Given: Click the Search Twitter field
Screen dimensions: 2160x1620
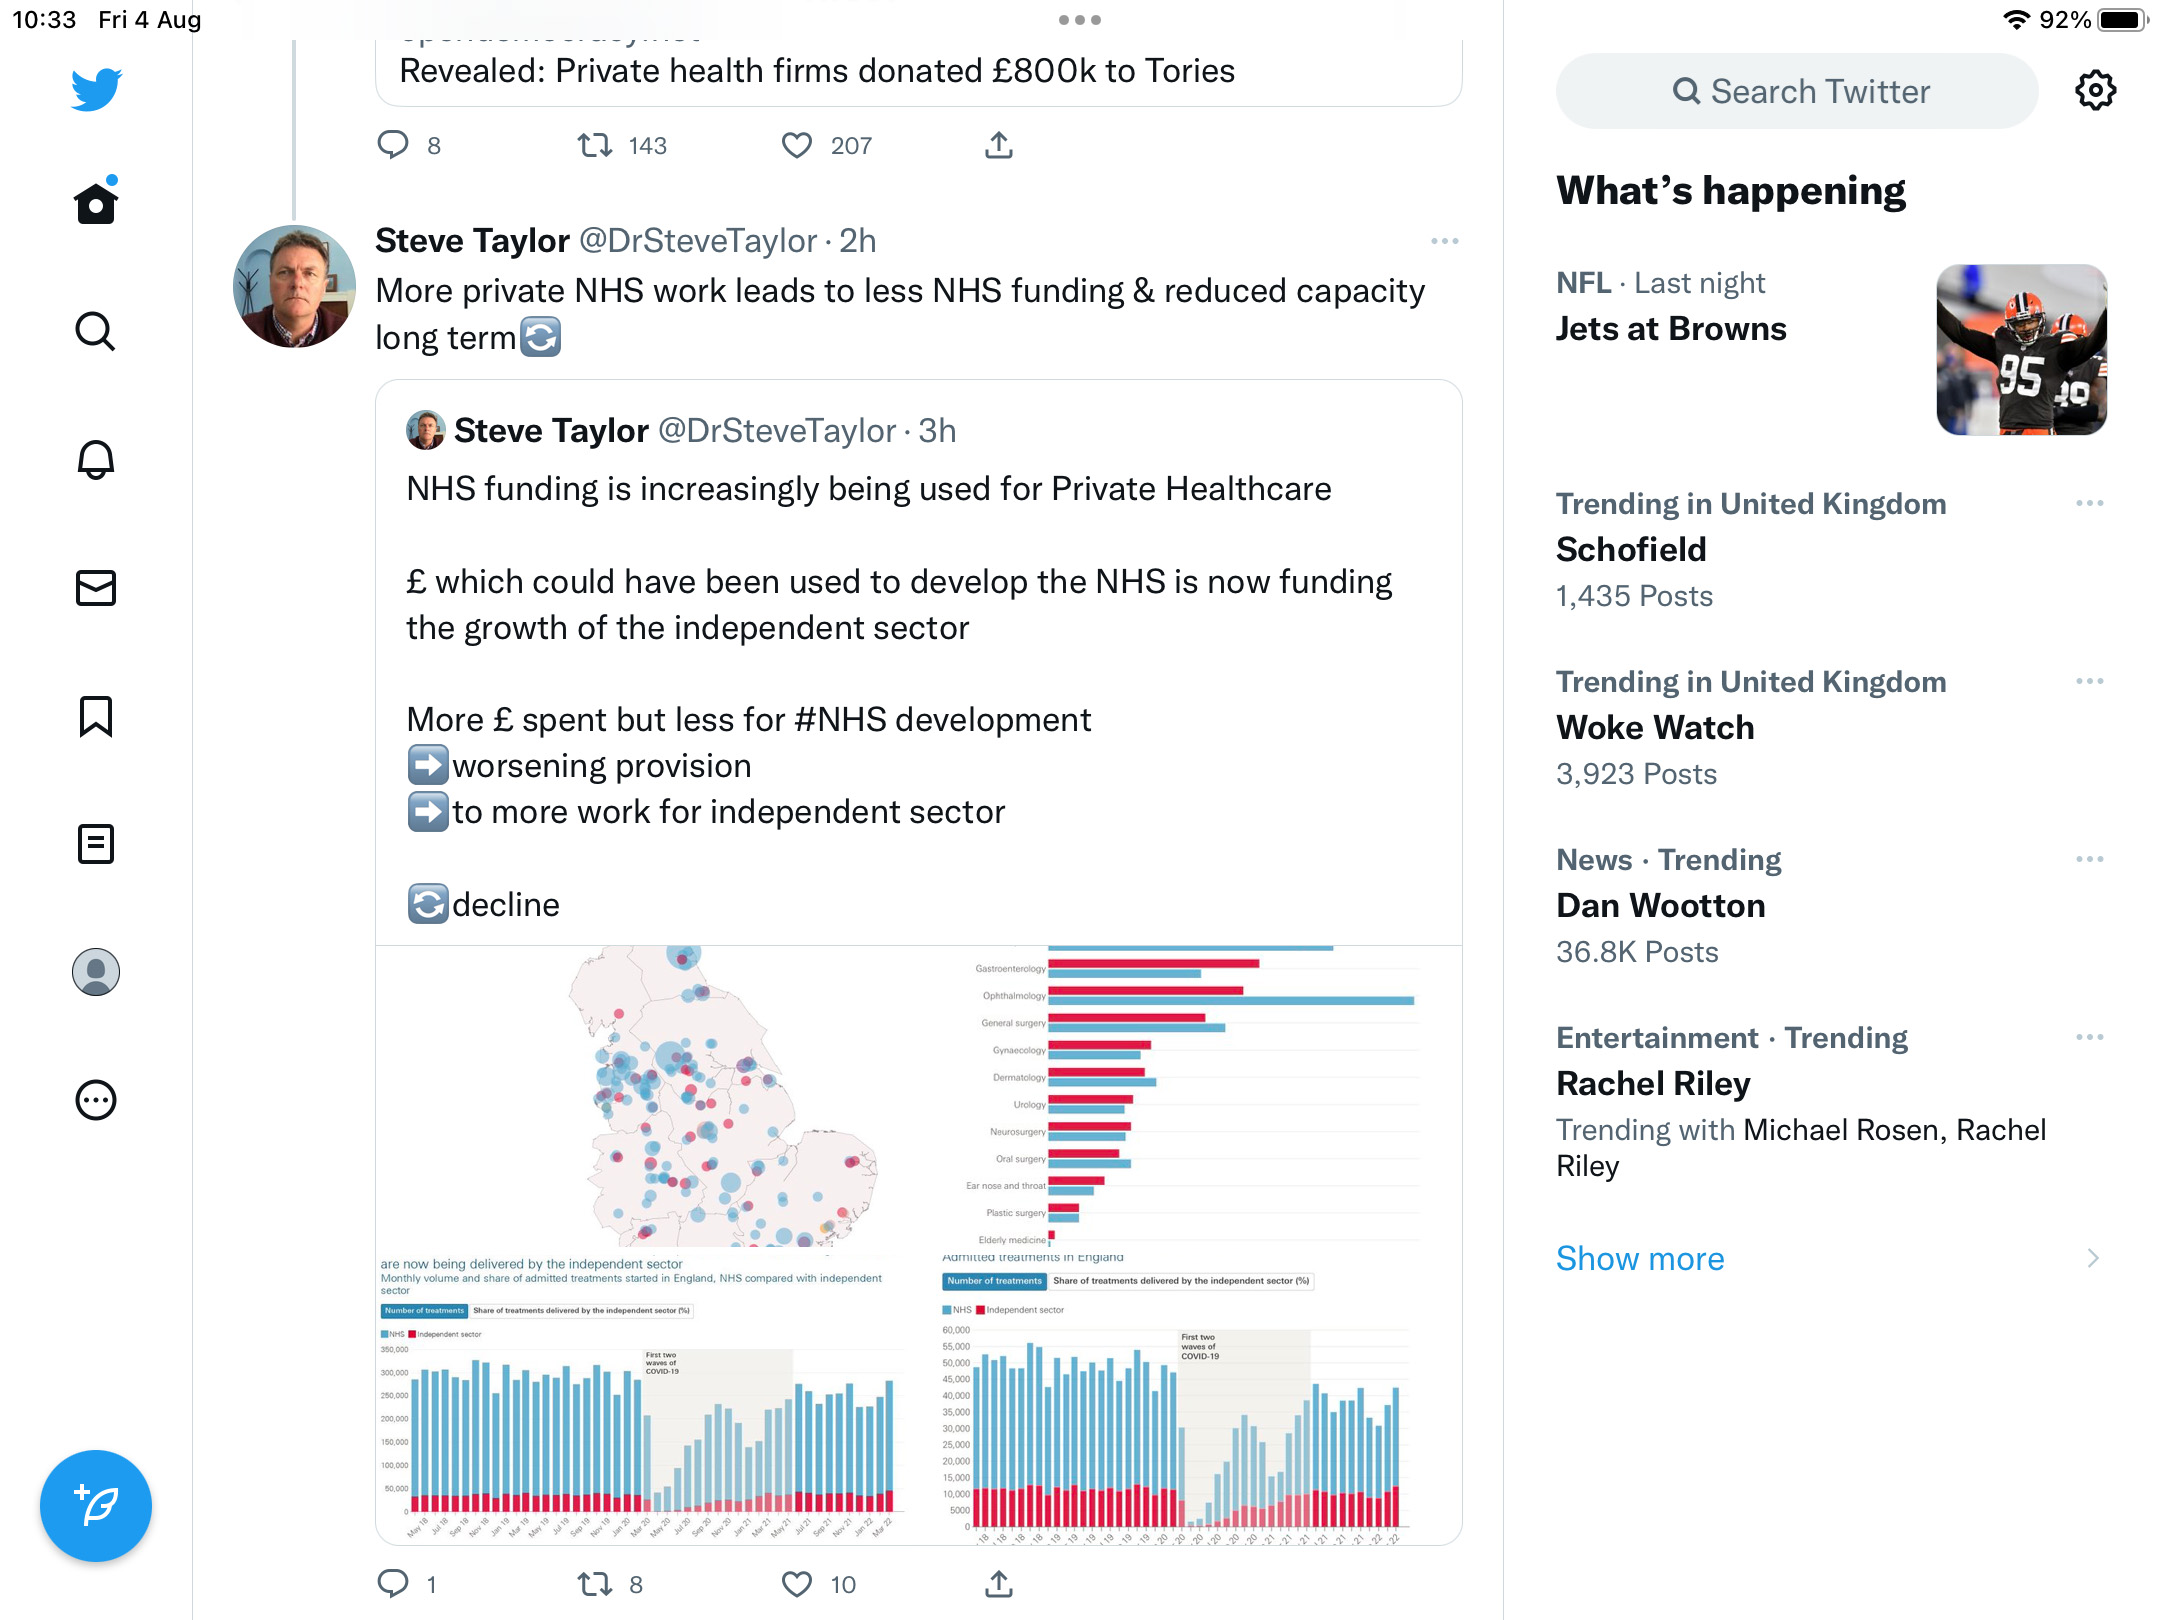Looking at the screenshot, I should pos(1797,91).
